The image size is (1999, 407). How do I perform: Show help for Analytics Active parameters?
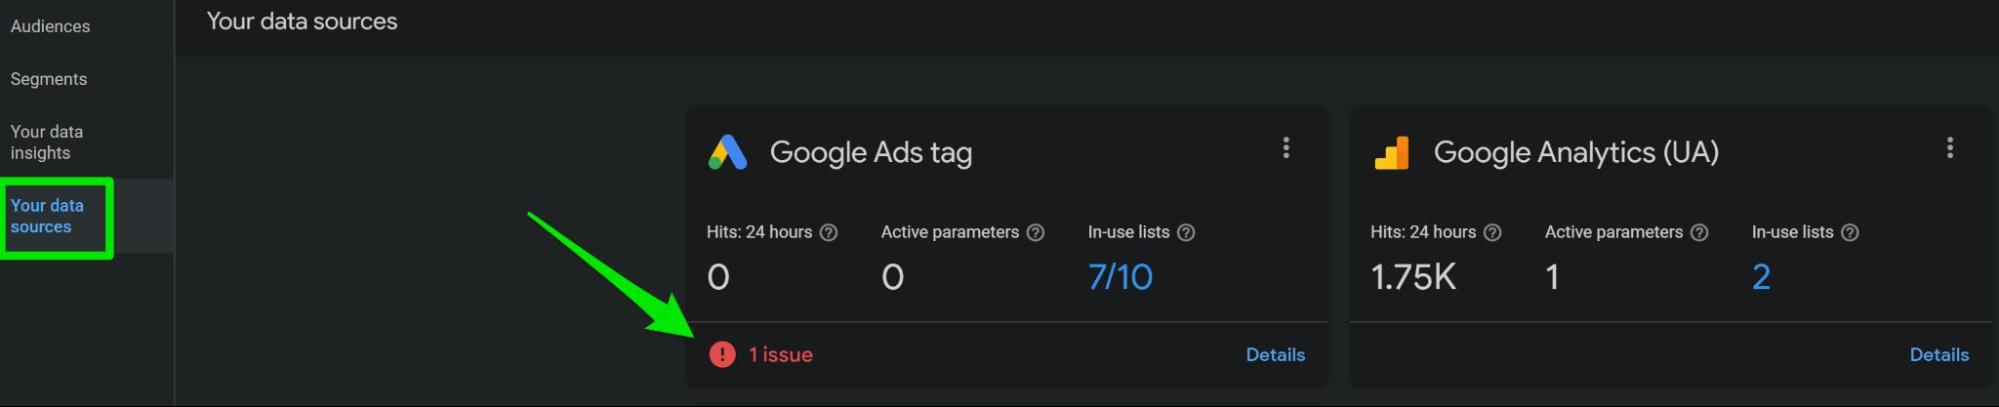pos(1700,232)
